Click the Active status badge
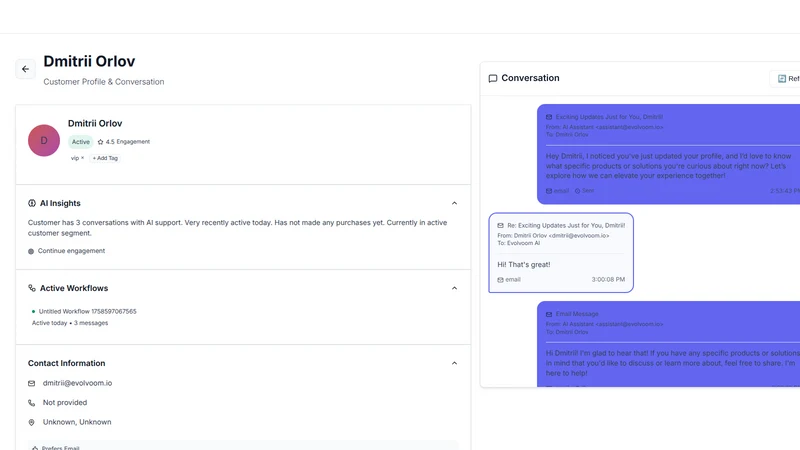The height and width of the screenshot is (450, 800). pos(81,142)
